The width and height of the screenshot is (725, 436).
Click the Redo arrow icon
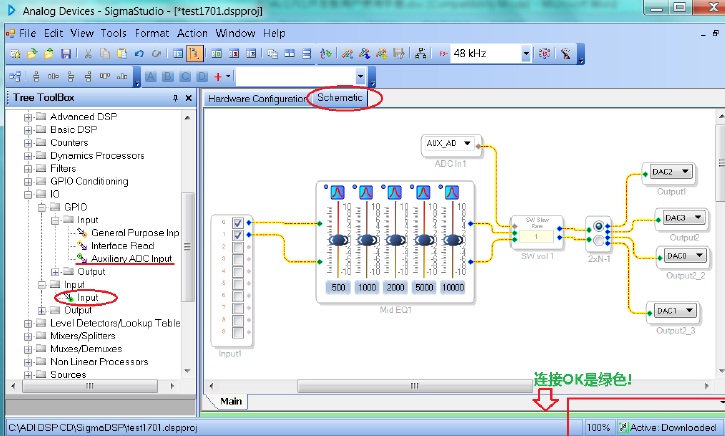tap(156, 54)
